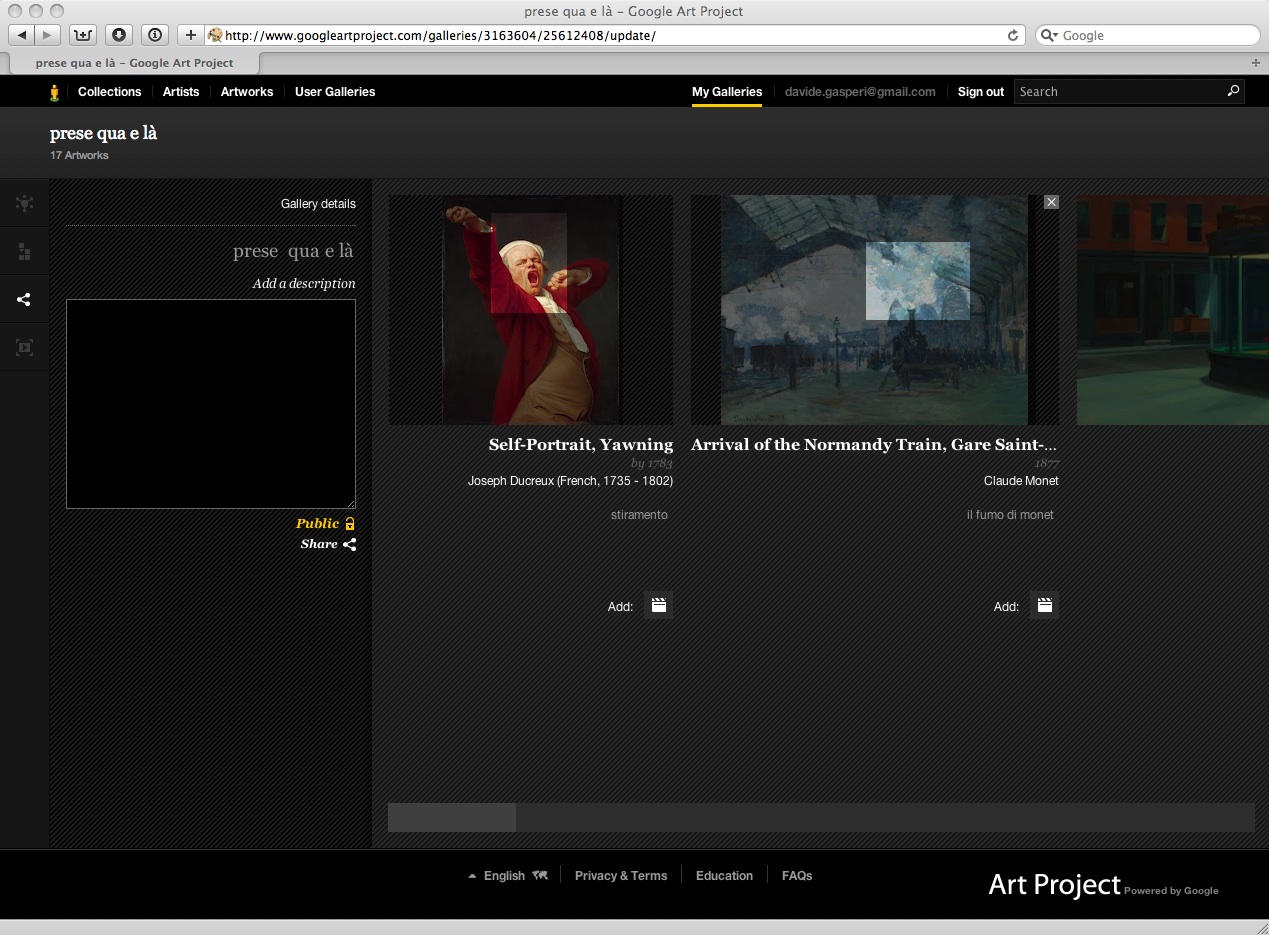Select the share icon in the left sidebar
The width and height of the screenshot is (1269, 935).
pyautogui.click(x=24, y=299)
